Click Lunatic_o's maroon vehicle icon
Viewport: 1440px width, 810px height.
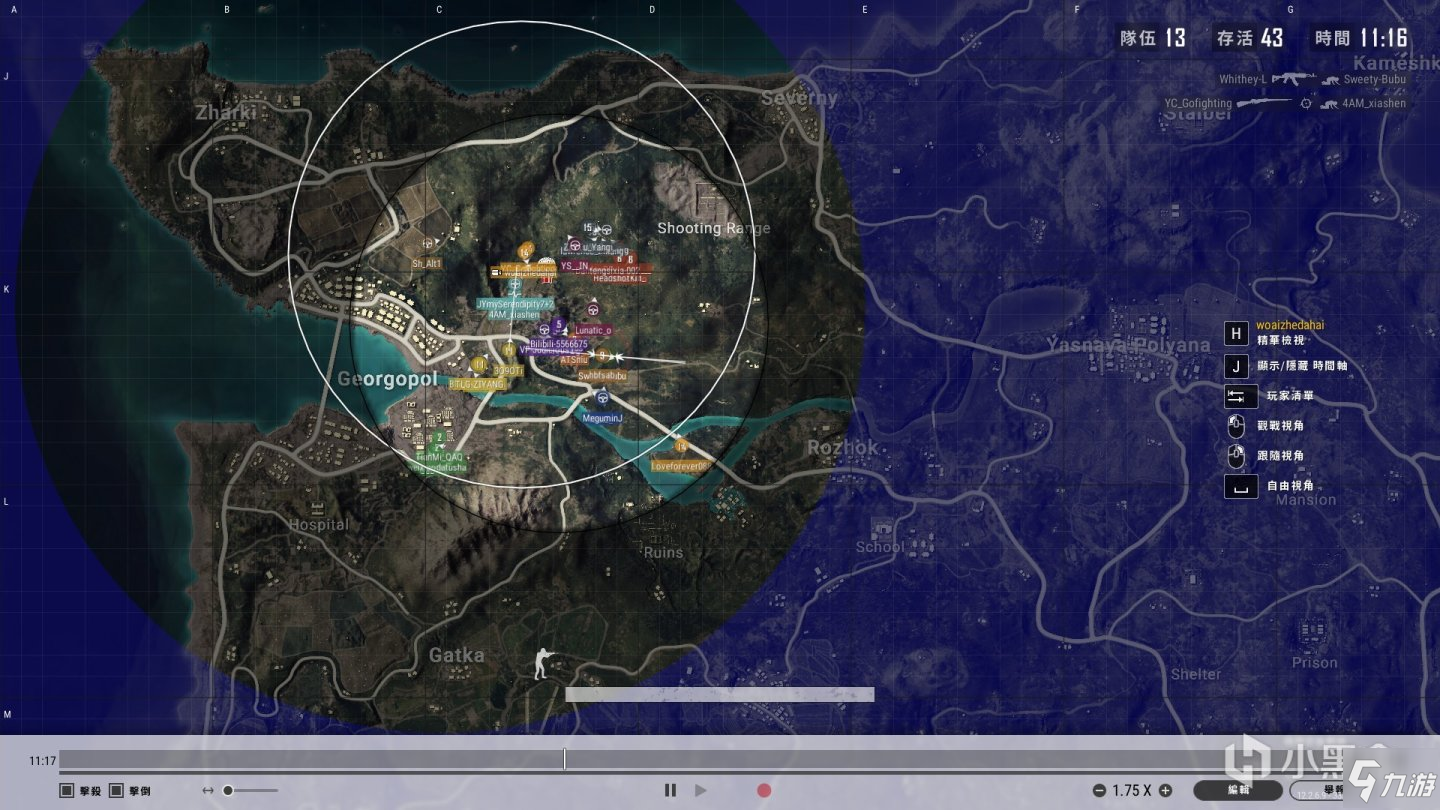592,309
